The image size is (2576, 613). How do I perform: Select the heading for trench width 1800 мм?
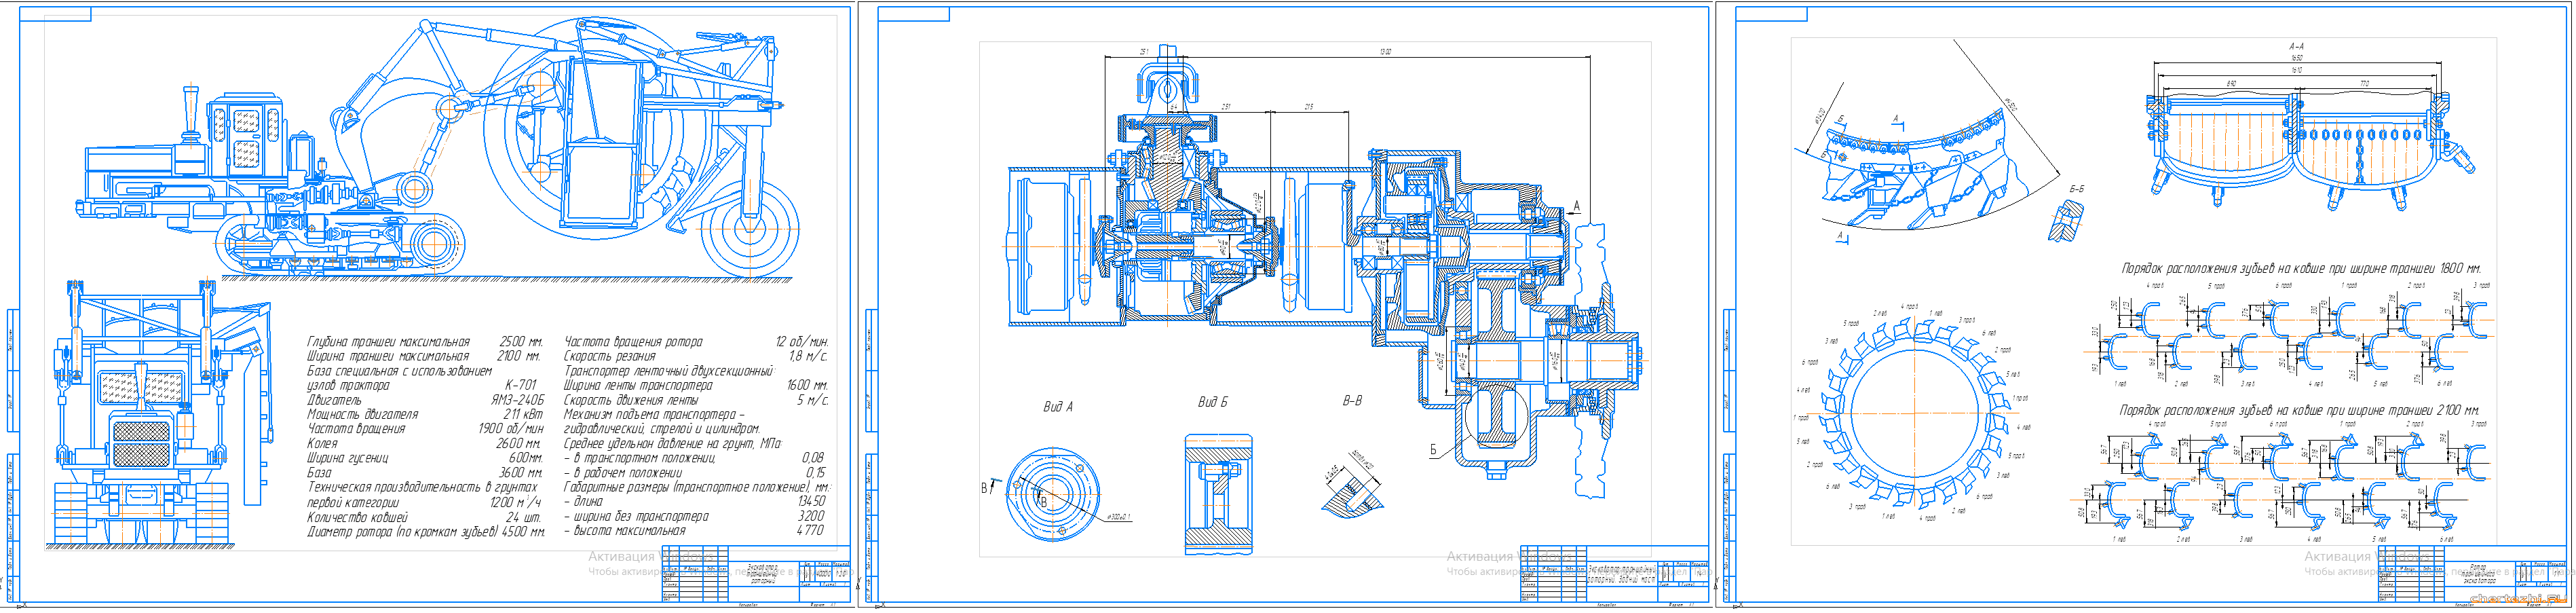2300,269
